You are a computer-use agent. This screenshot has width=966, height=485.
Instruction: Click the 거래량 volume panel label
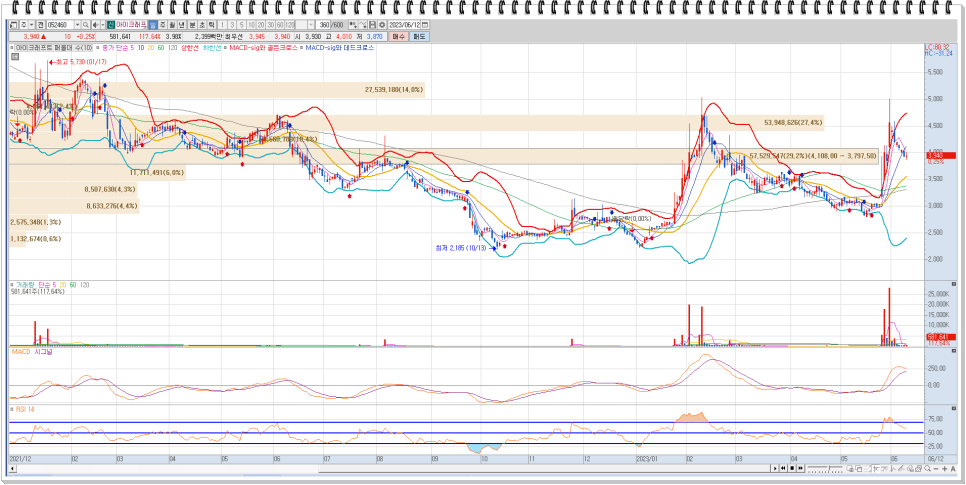coord(23,285)
